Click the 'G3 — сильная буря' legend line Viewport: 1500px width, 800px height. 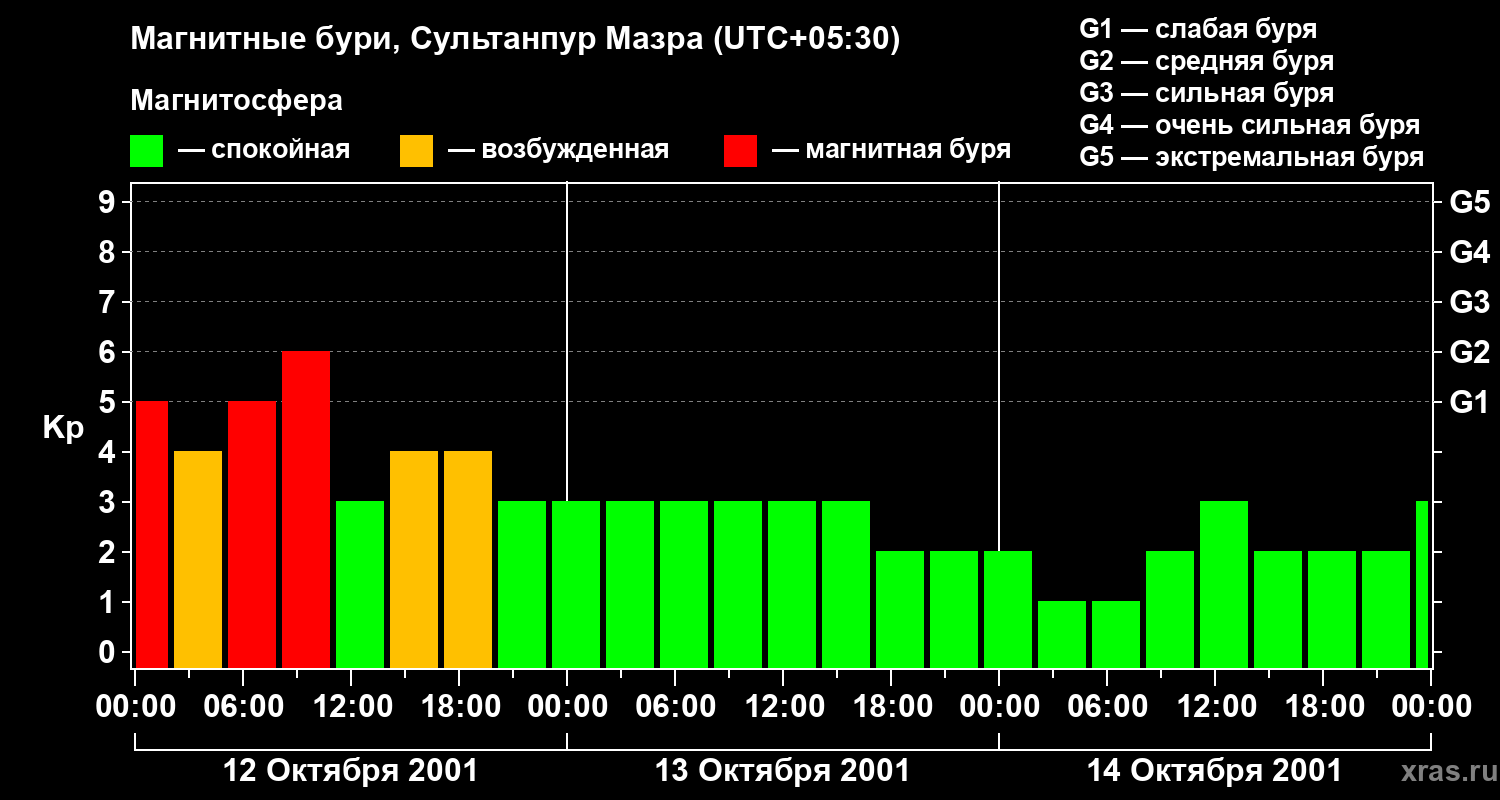tap(1207, 93)
